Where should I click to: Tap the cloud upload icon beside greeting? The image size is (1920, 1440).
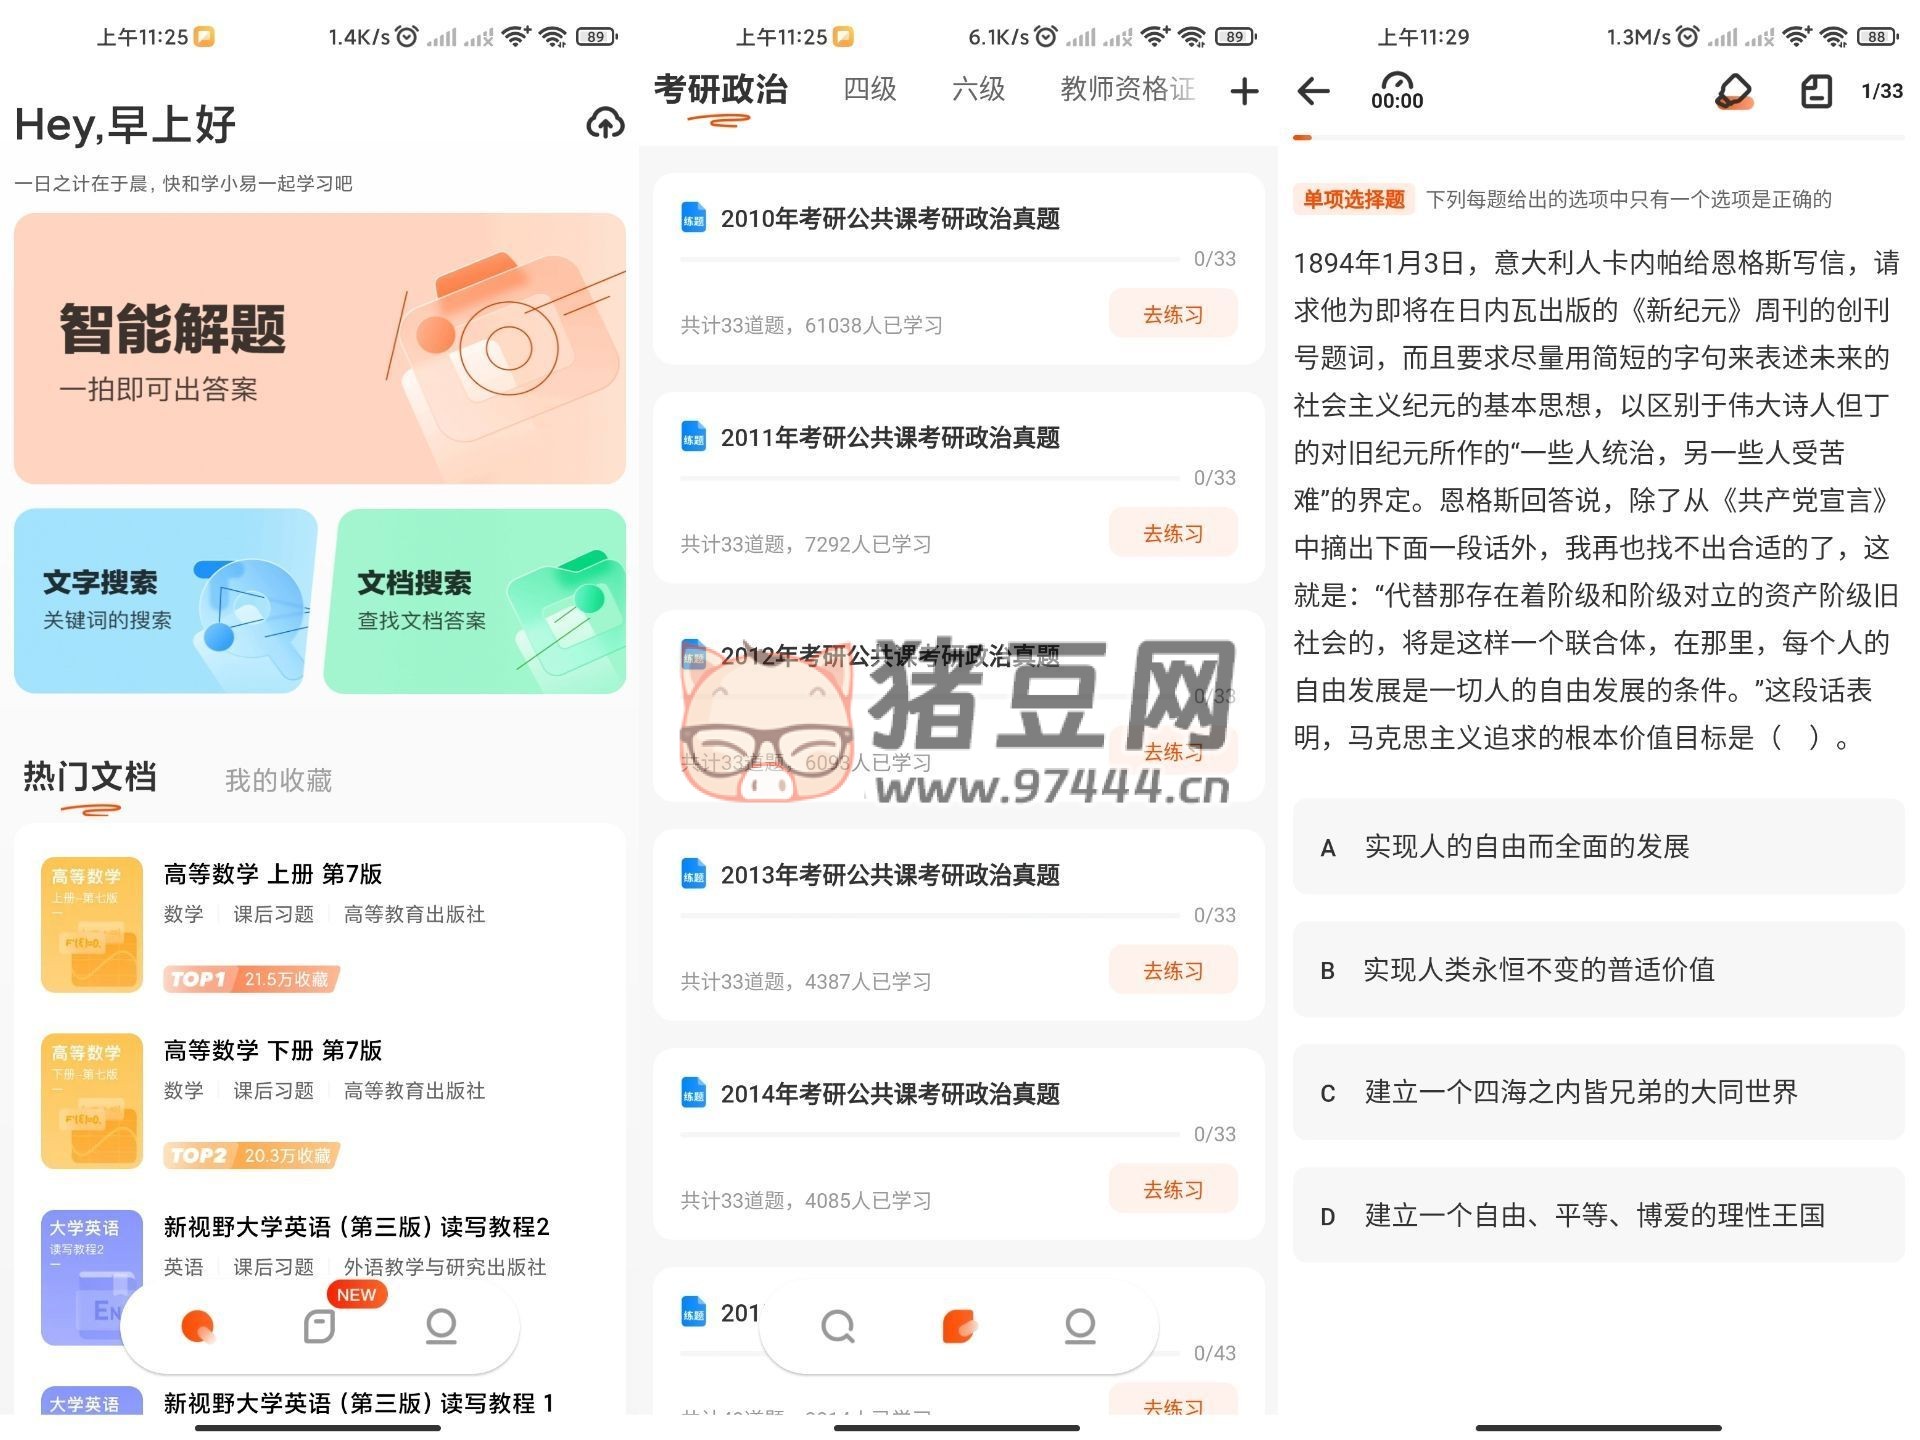[605, 123]
